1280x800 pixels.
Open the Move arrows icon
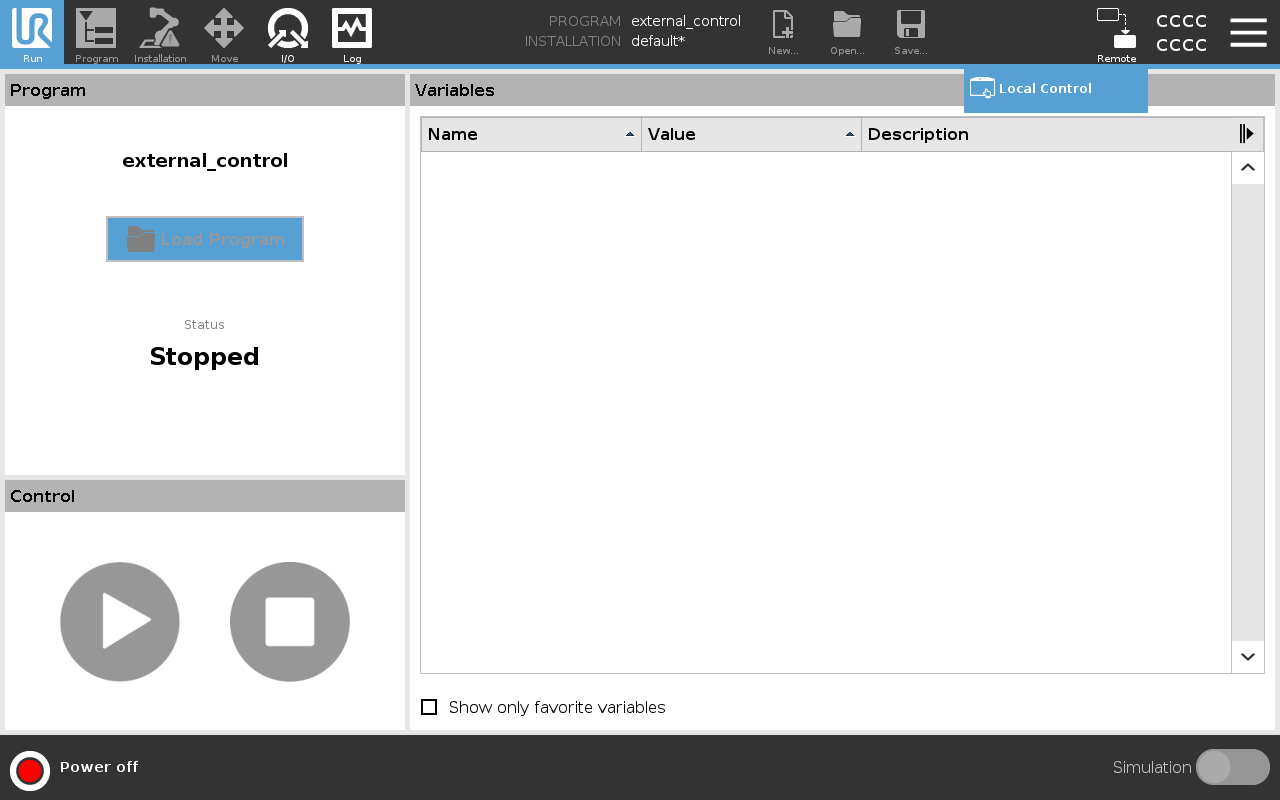(x=224, y=32)
